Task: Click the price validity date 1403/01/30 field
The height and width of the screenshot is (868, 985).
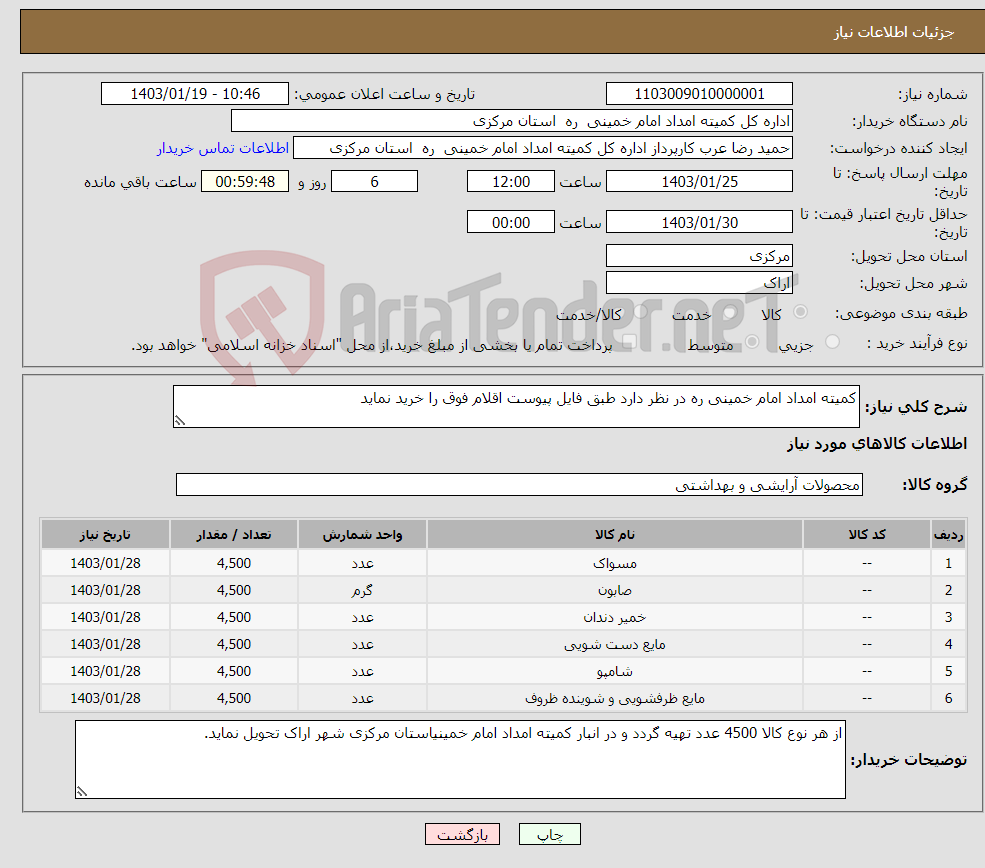Action: pyautogui.click(x=699, y=222)
